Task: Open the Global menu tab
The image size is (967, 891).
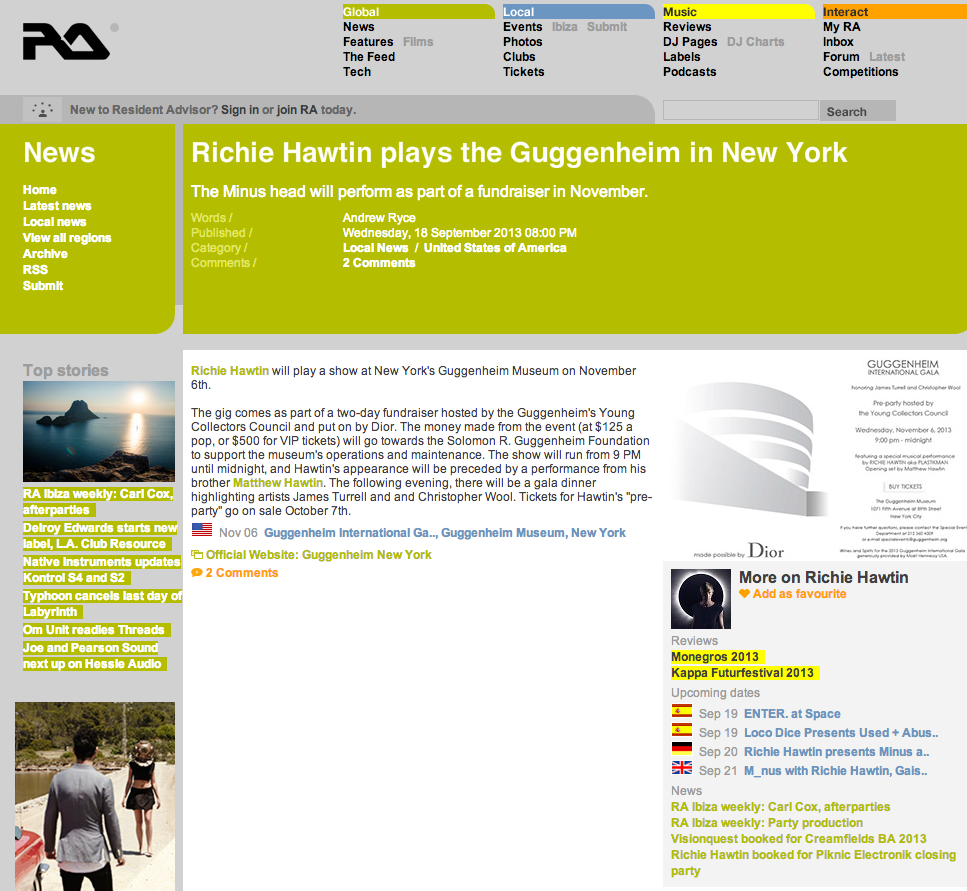Action: (x=418, y=12)
